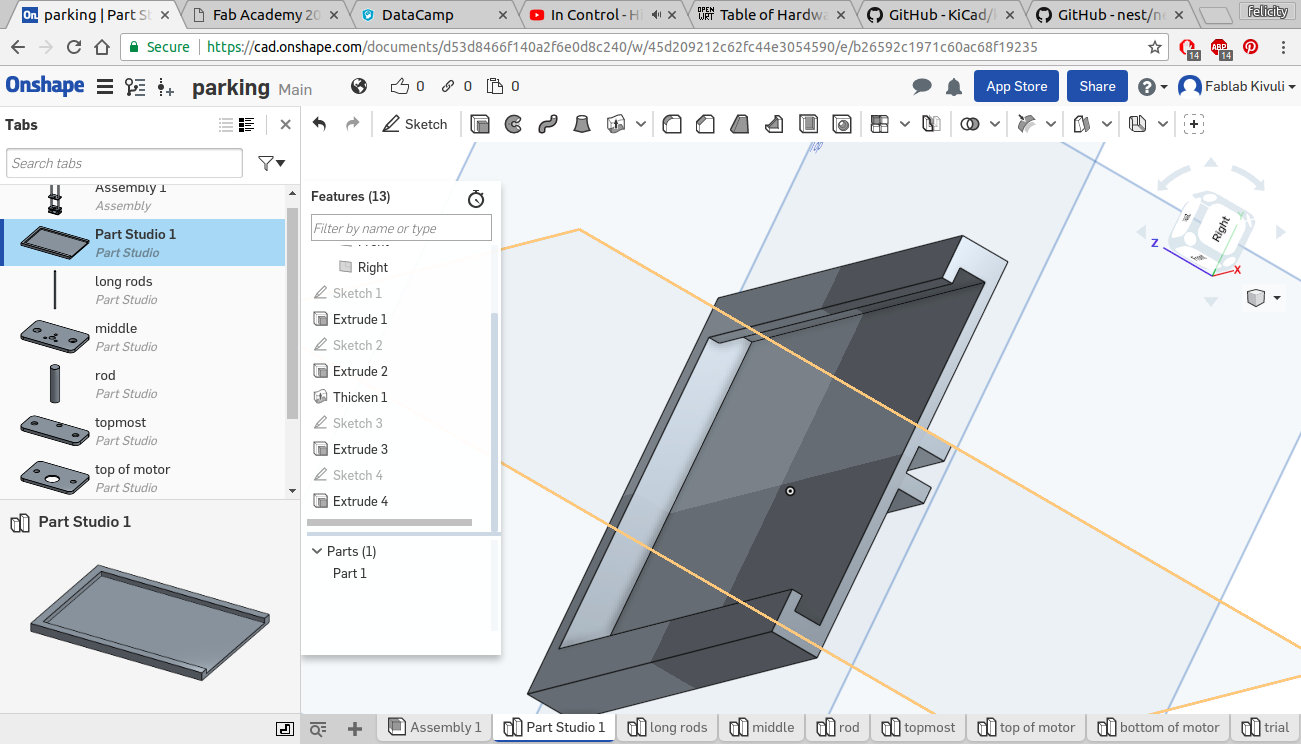Select the Revolve tool

513,124
